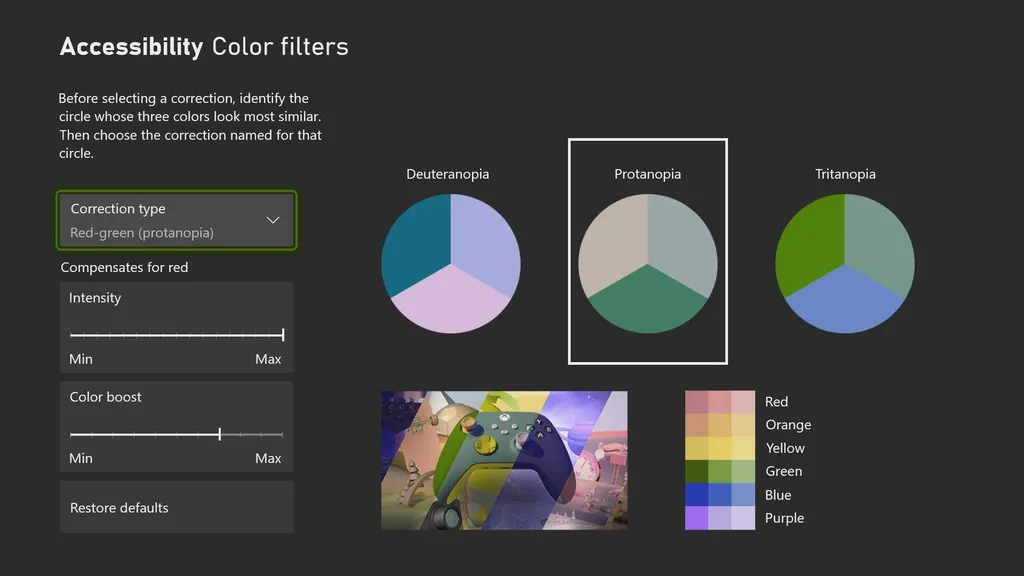Open the Correction type dropdown

(176, 220)
